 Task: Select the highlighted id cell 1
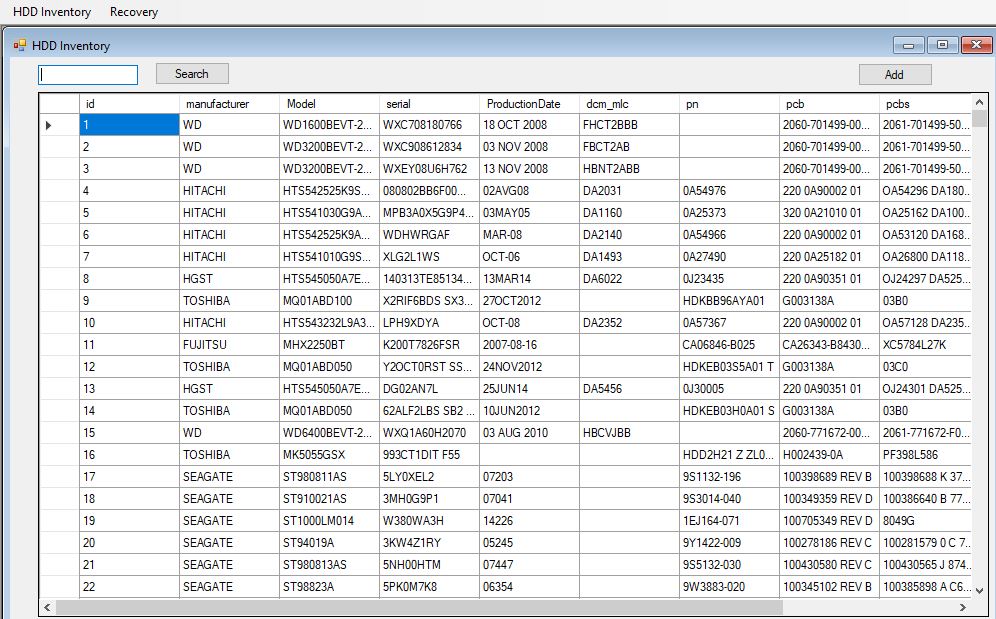tap(130, 125)
